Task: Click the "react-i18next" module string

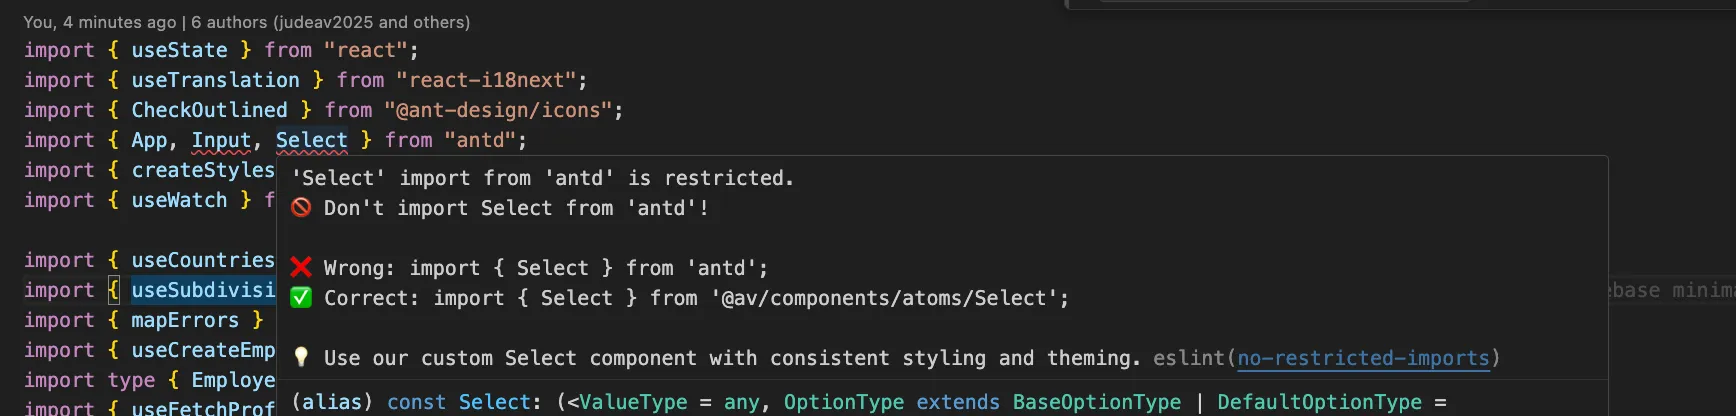Action: (x=486, y=80)
